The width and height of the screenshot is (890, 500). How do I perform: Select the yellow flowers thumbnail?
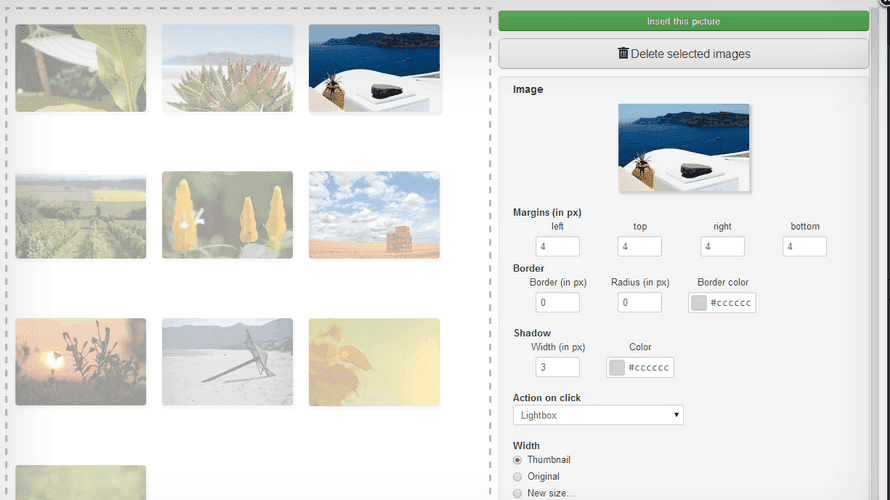coord(227,215)
